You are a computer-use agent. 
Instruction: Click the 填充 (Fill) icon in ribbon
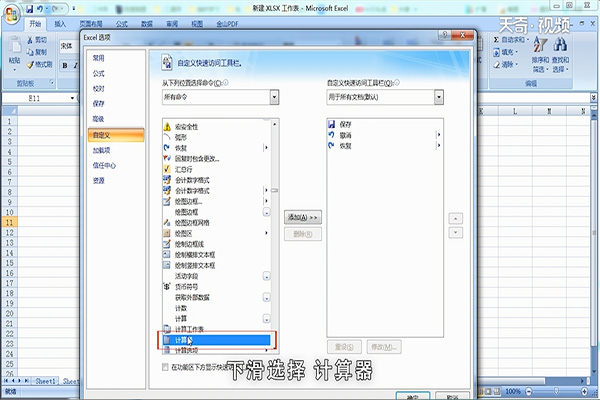point(496,52)
